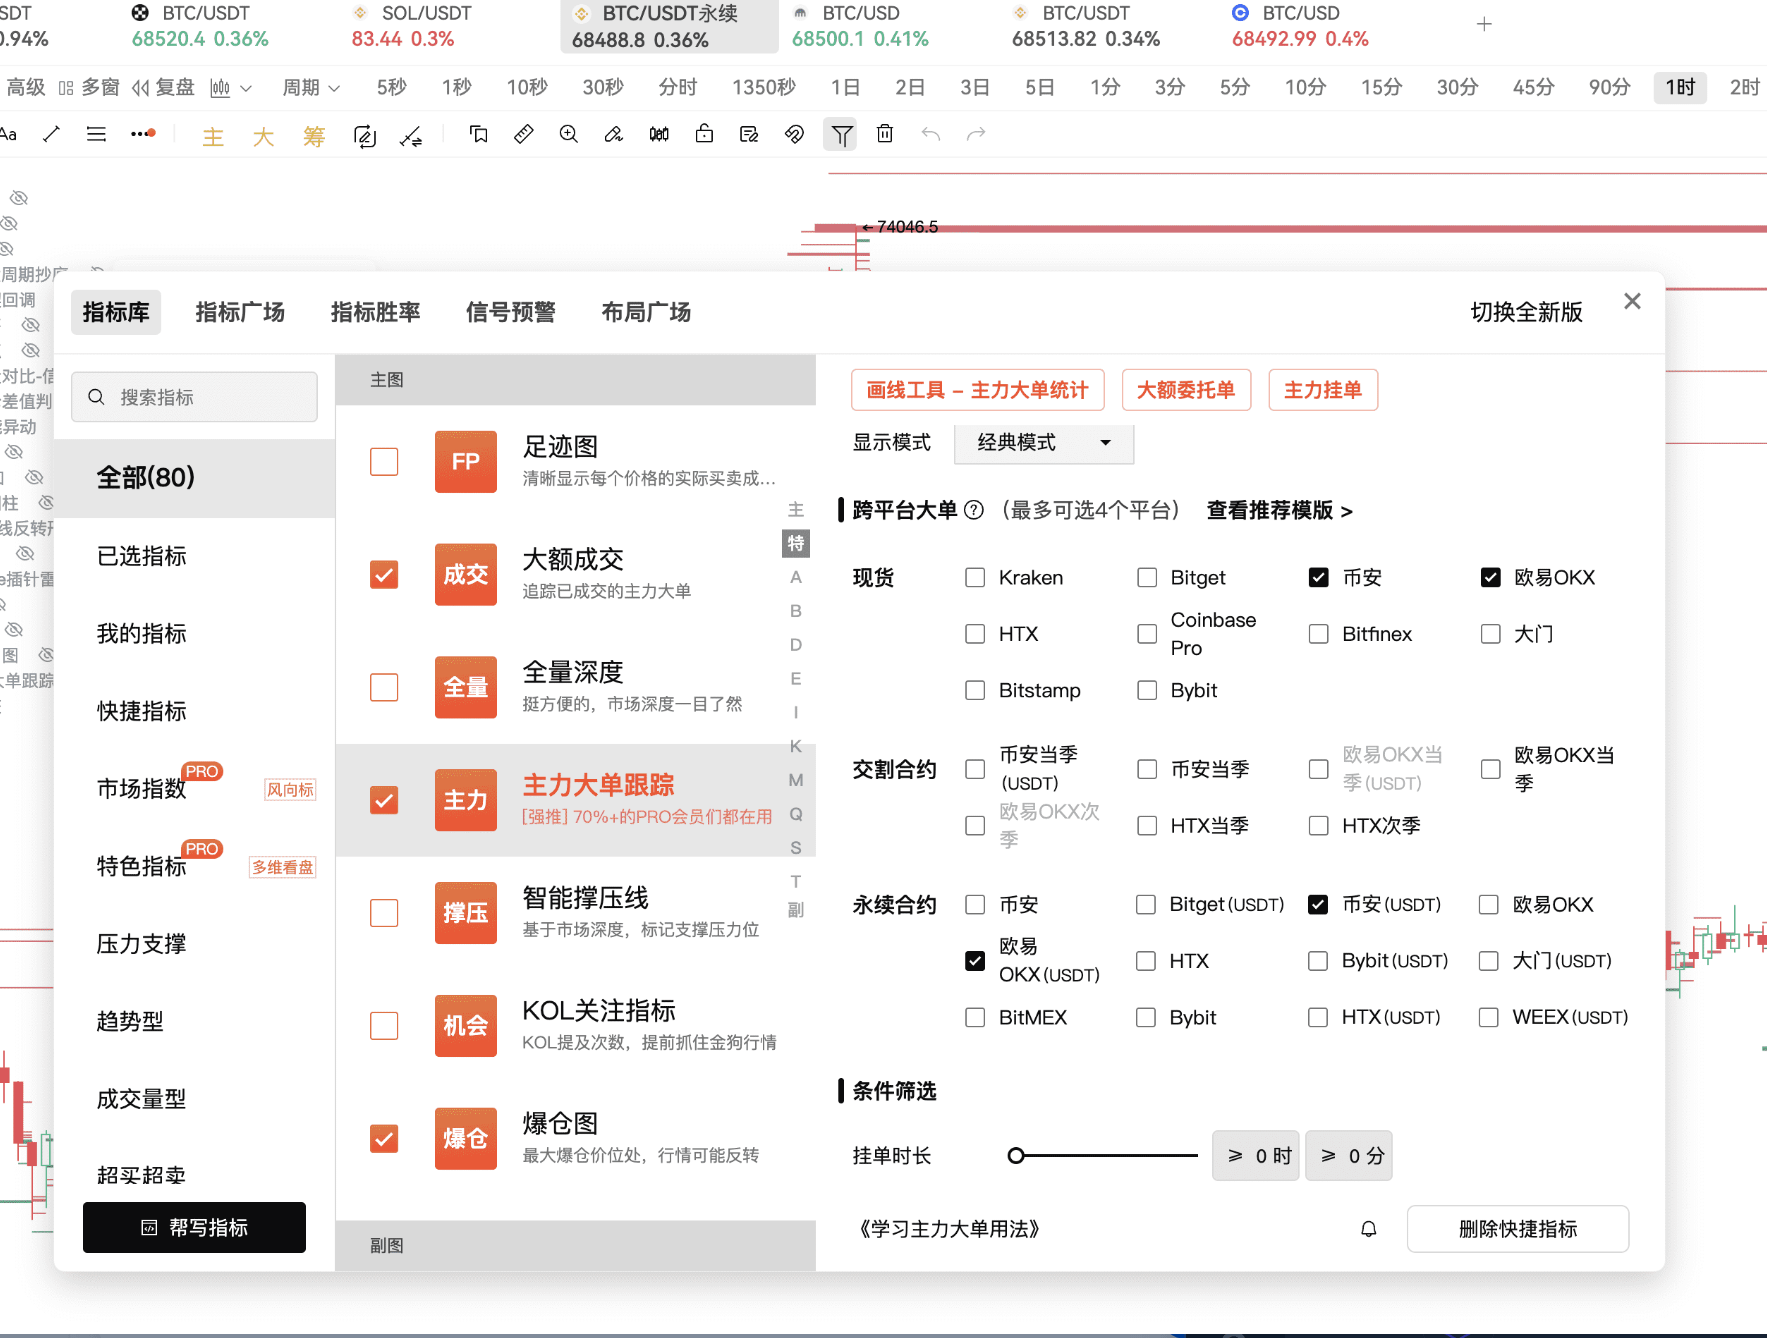Click the 帮写指标 button

[194, 1228]
